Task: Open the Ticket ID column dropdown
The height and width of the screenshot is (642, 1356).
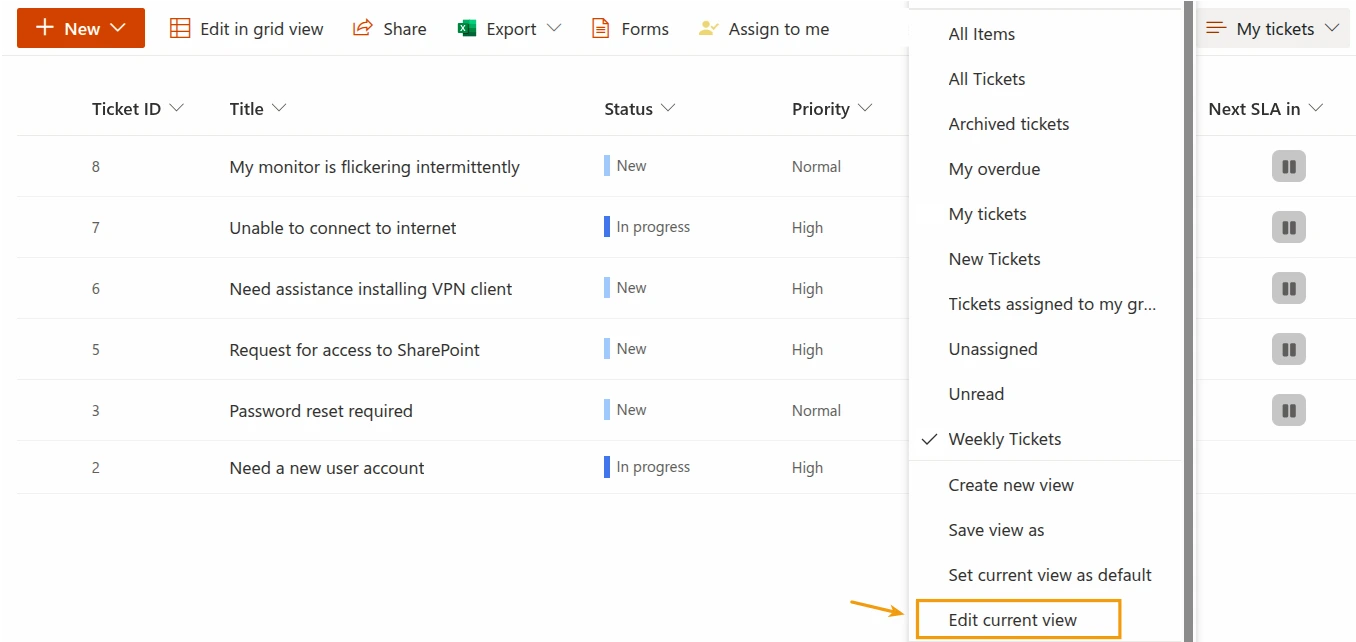Action: pyautogui.click(x=177, y=108)
